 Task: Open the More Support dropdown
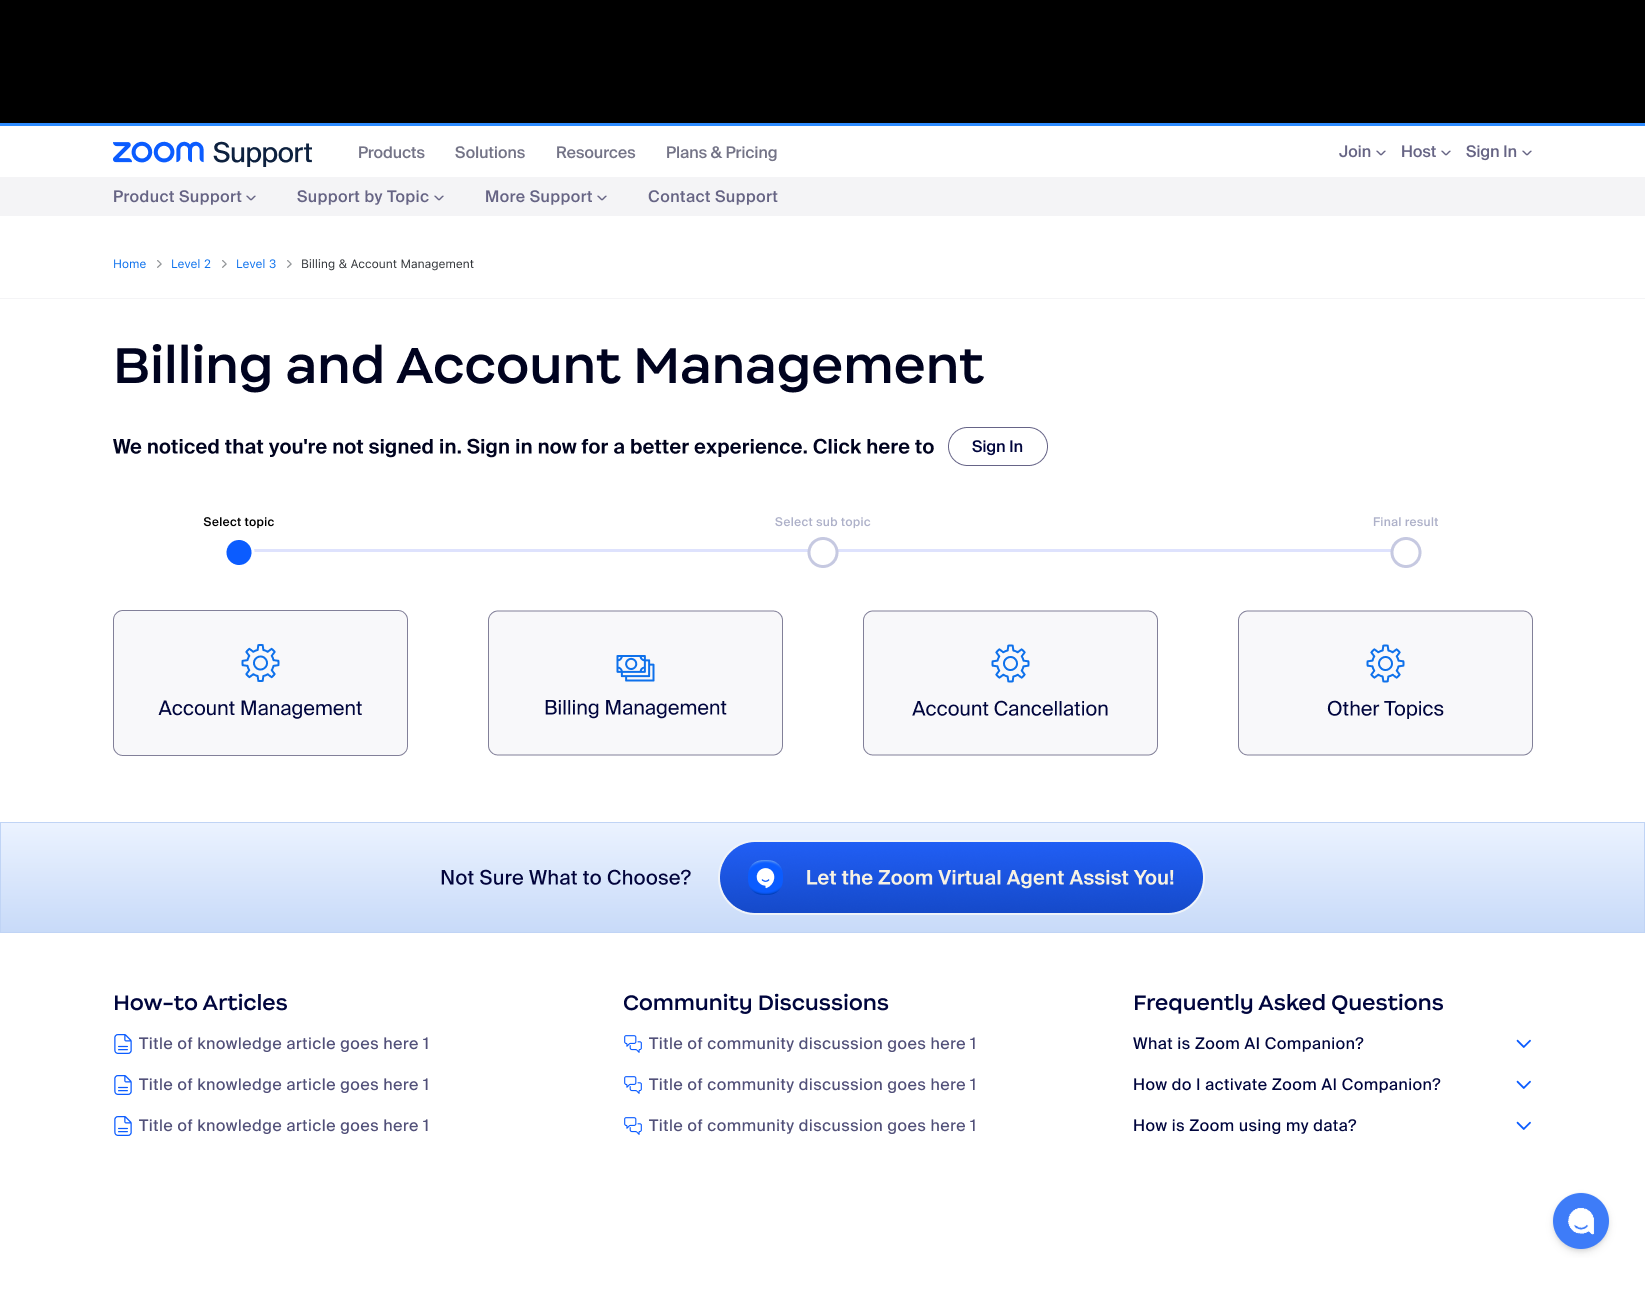coord(546,197)
